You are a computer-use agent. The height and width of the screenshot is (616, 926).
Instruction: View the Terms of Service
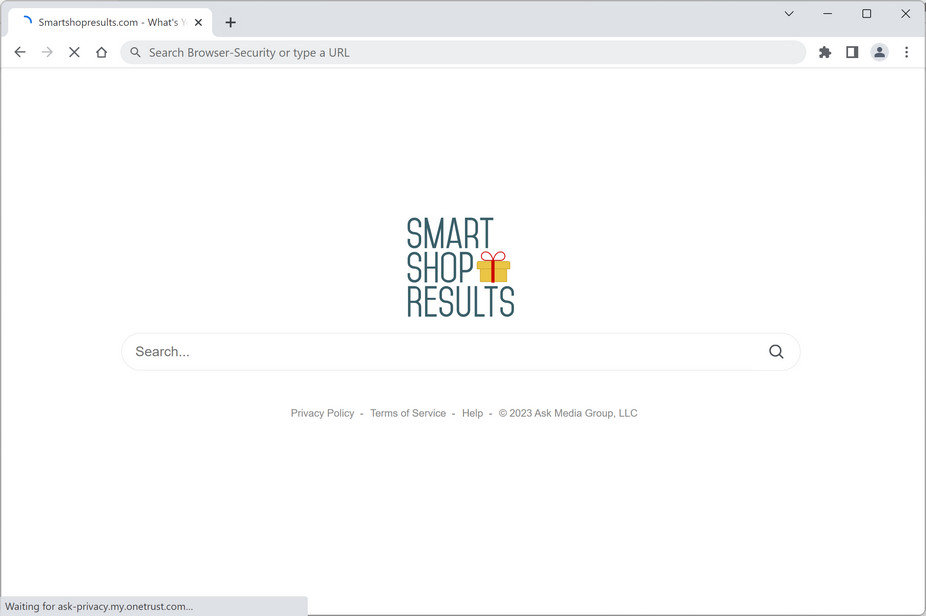coord(408,413)
